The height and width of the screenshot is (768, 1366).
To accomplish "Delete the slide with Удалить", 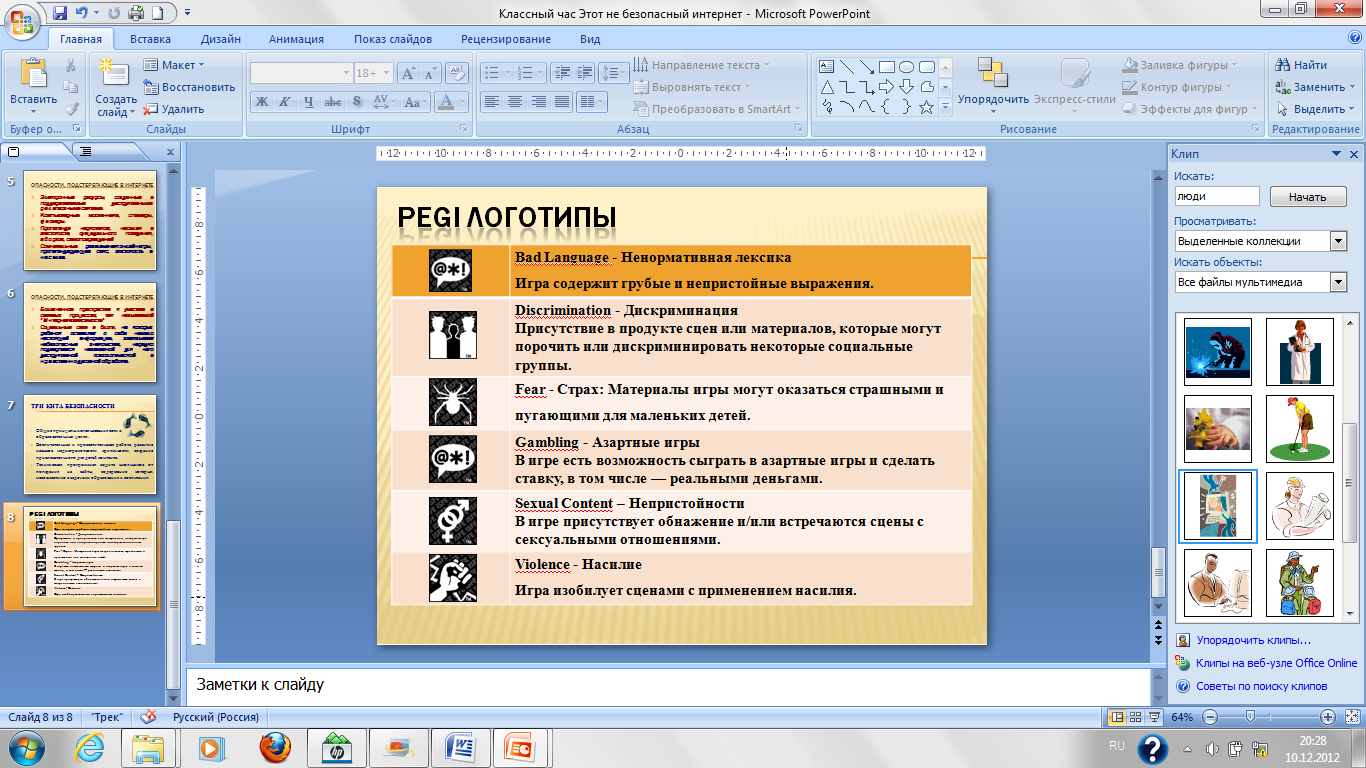I will click(x=174, y=109).
